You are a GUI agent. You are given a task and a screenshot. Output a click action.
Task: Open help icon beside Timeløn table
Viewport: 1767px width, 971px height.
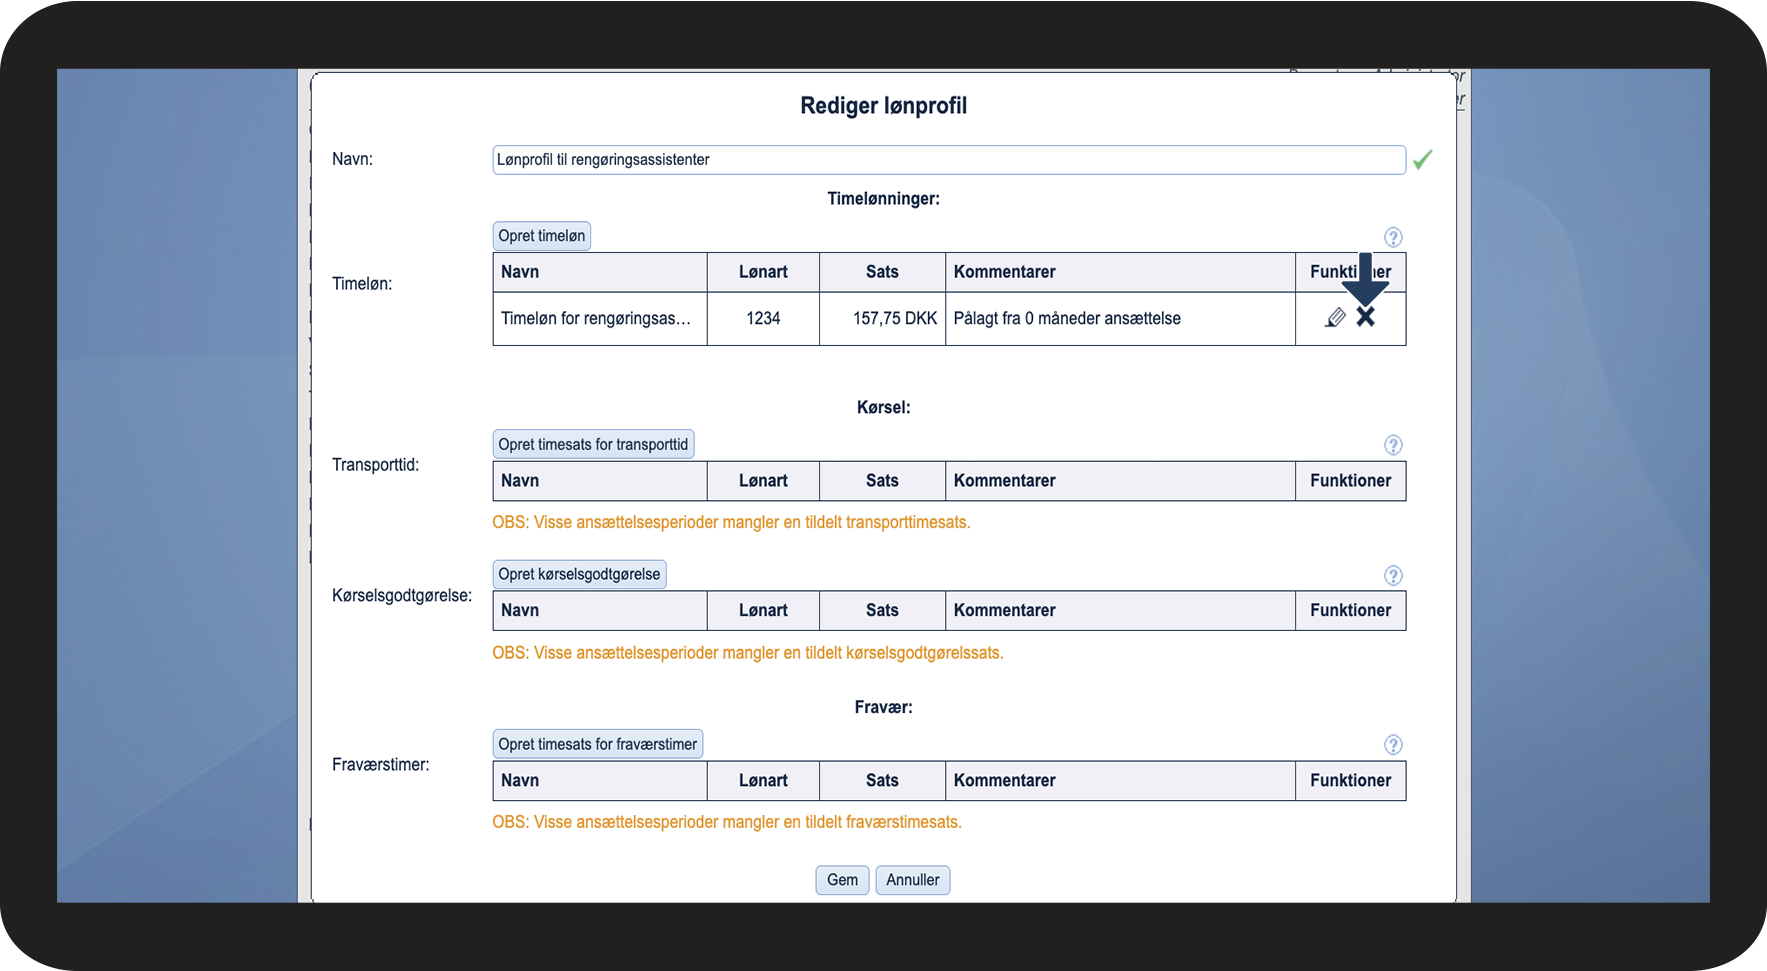coord(1393,237)
